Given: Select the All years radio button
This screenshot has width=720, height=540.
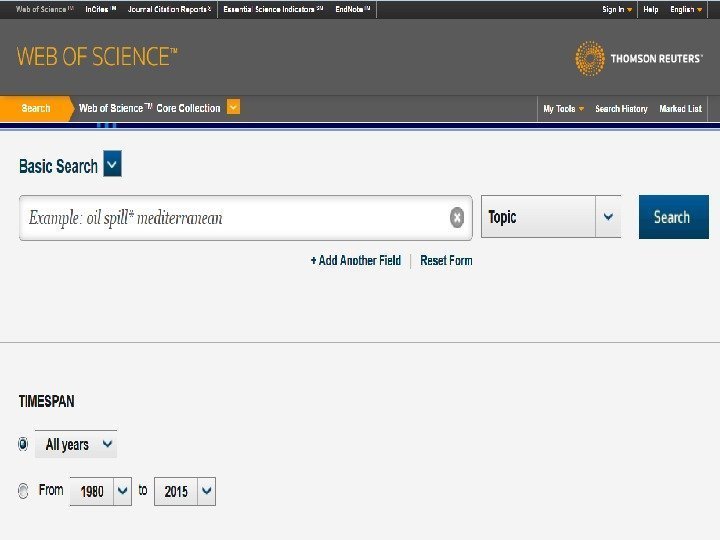Looking at the screenshot, I should pyautogui.click(x=23, y=444).
